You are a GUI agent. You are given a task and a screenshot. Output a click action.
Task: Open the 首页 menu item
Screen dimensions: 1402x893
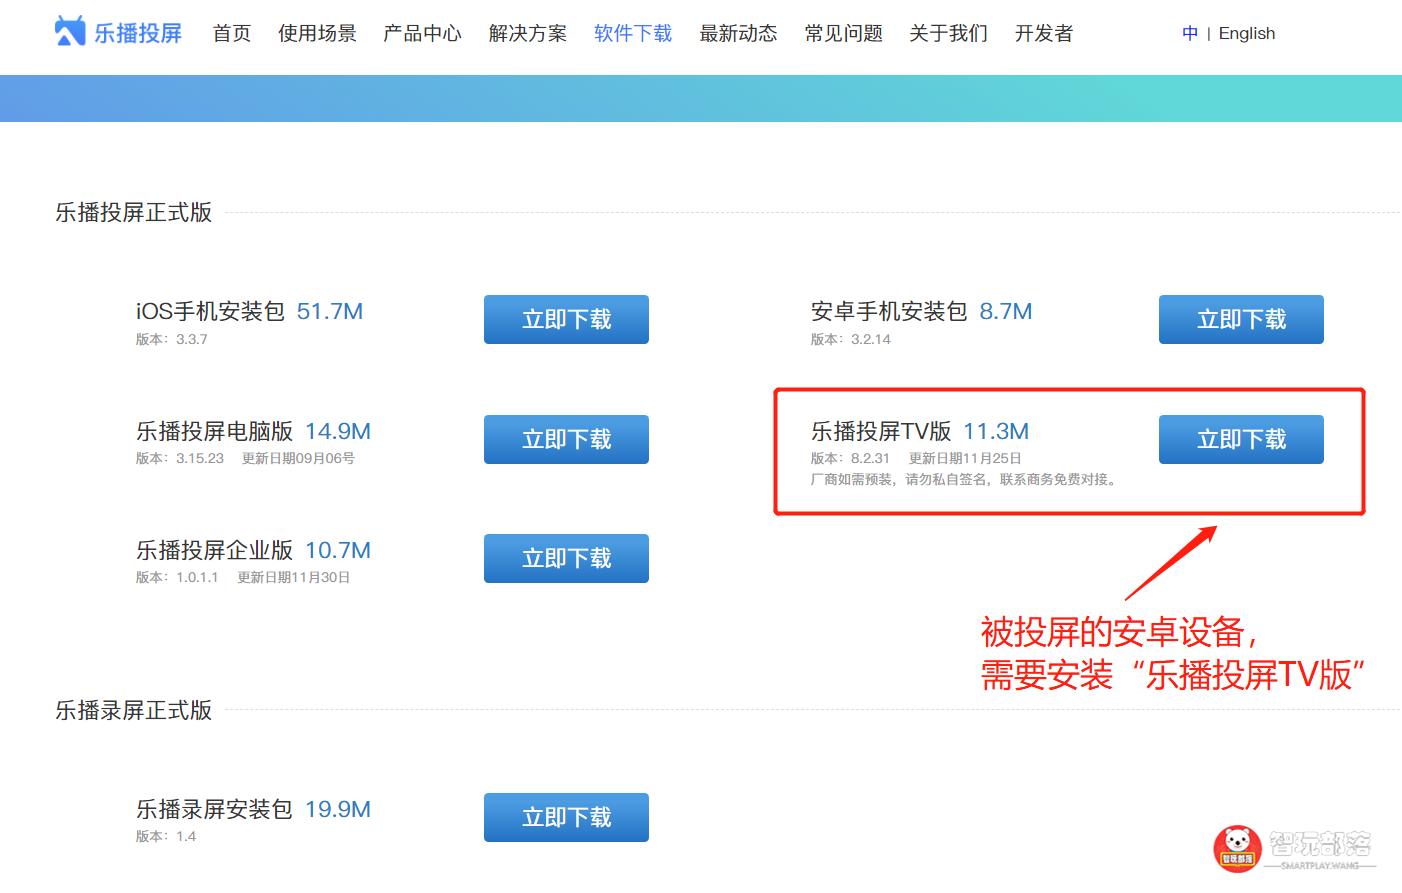(232, 33)
